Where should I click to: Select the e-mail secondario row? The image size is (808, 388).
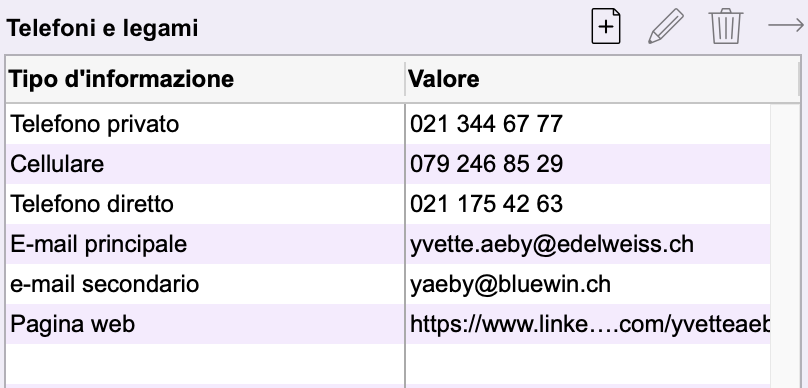(388, 284)
